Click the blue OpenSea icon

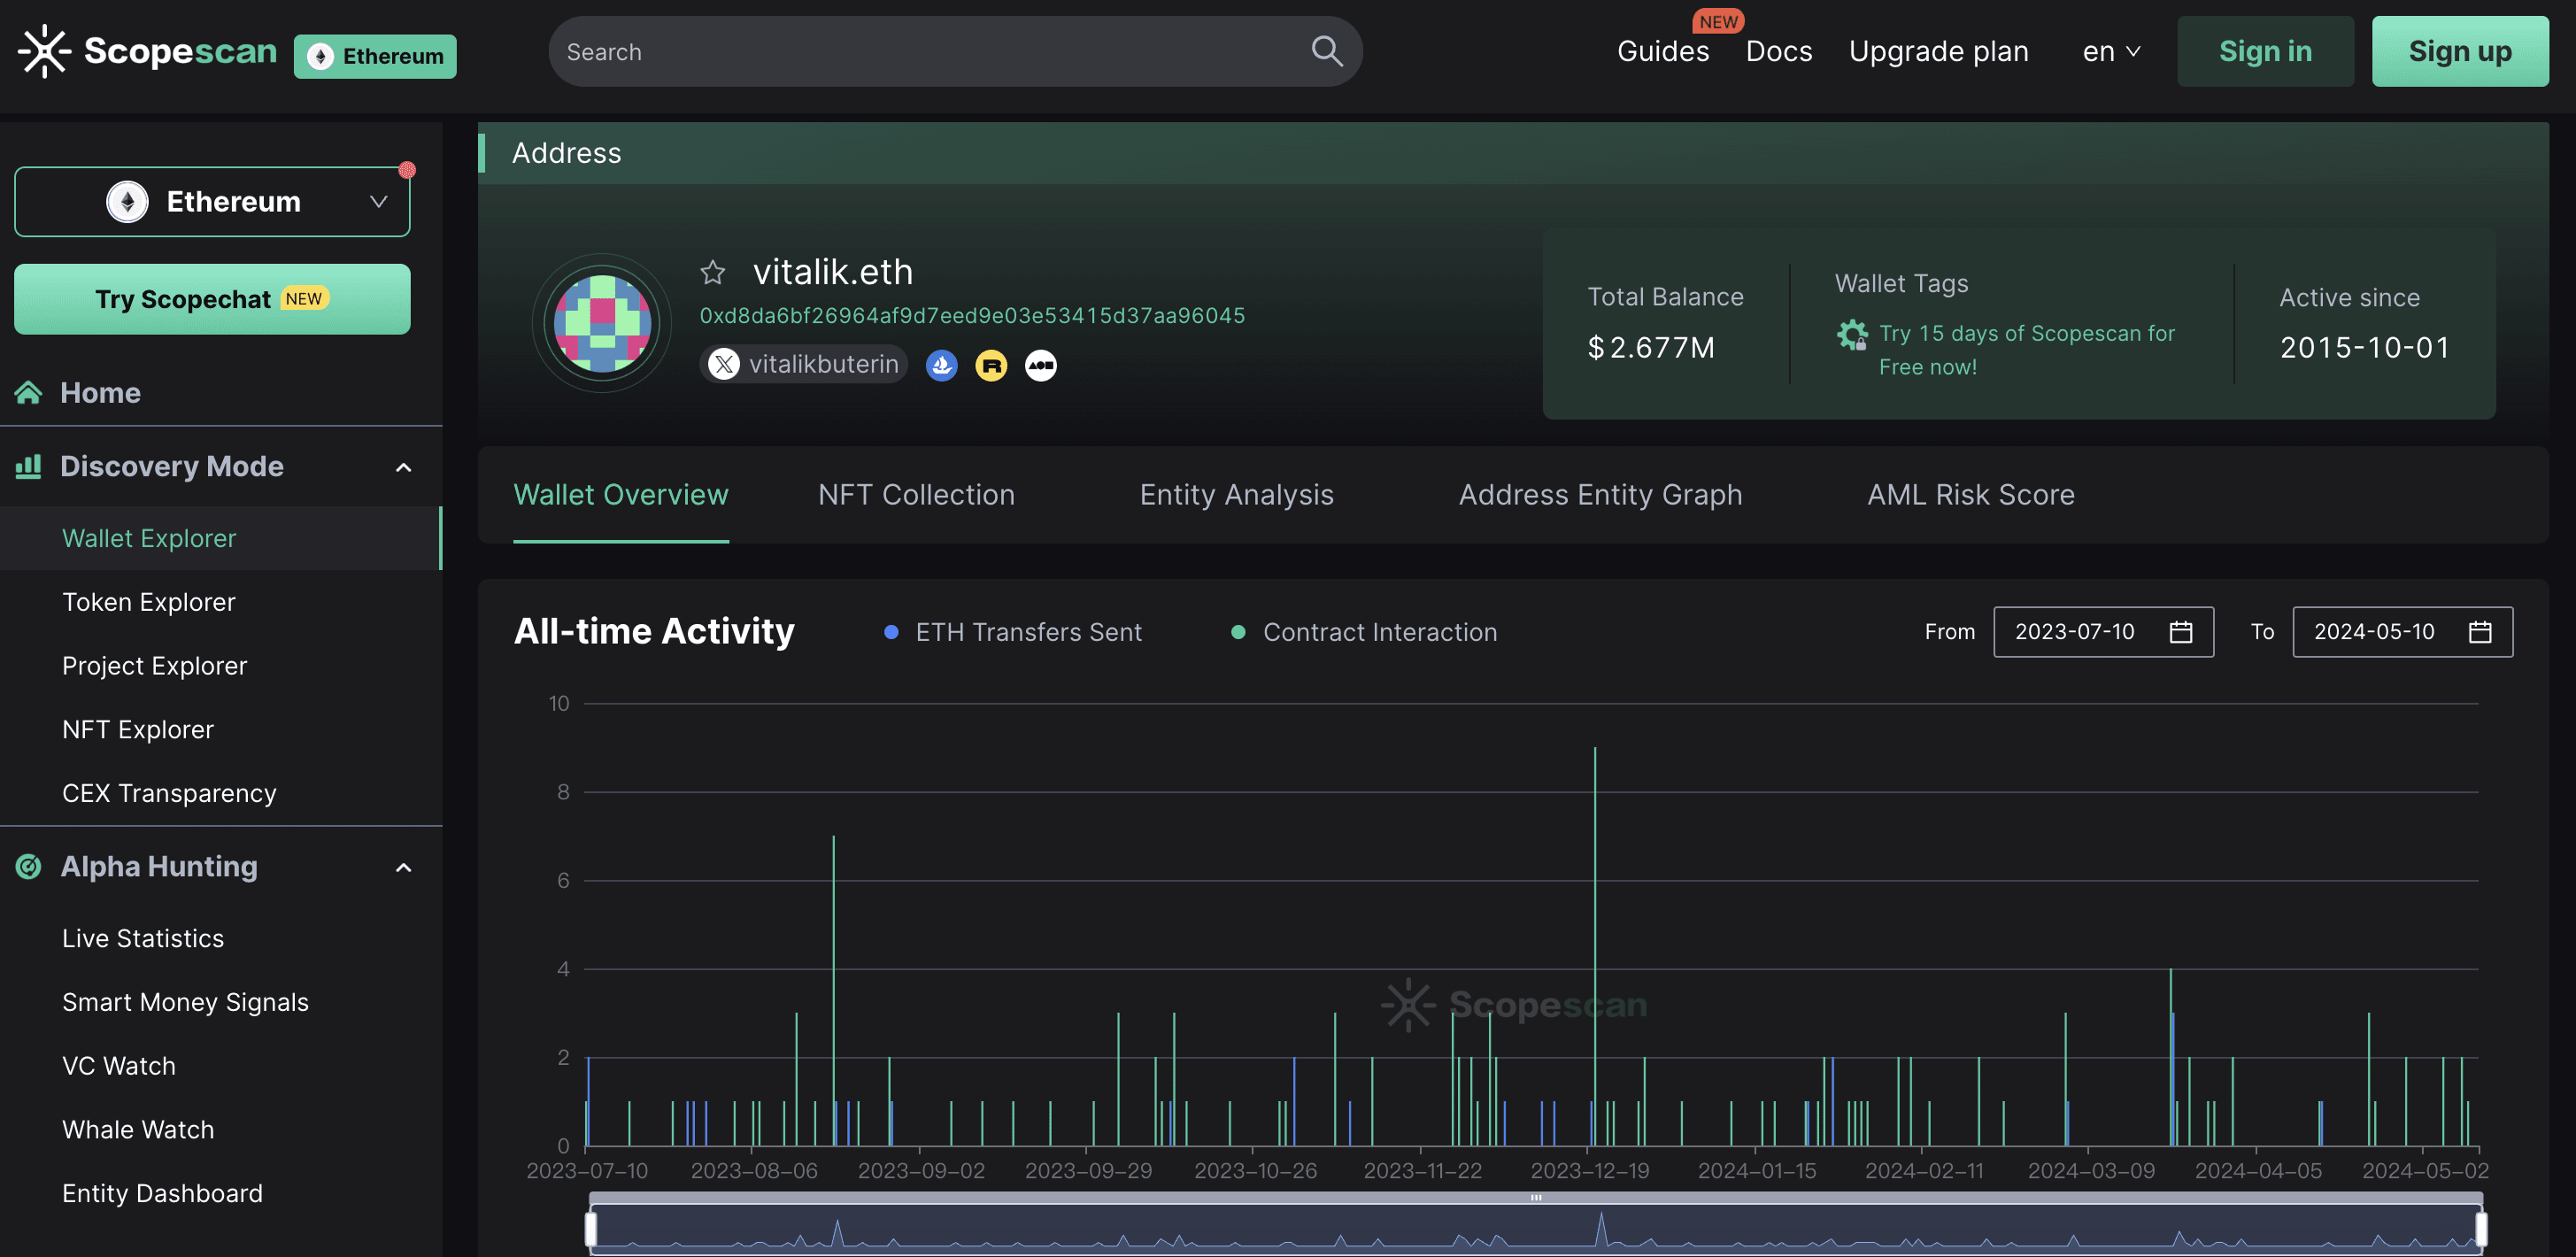click(x=941, y=365)
